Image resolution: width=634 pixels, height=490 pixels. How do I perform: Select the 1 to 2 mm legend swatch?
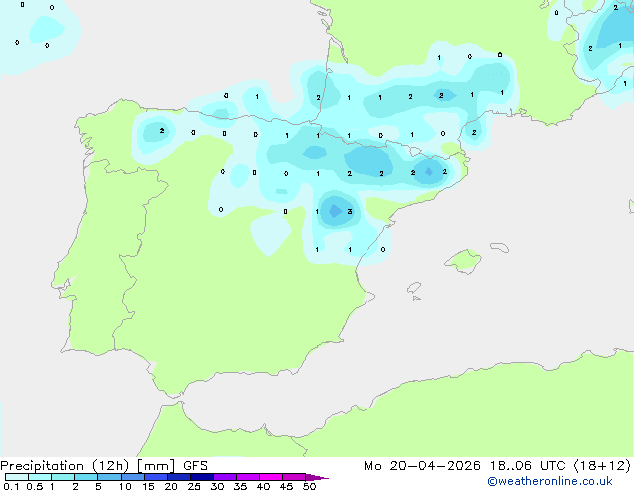tap(63, 477)
